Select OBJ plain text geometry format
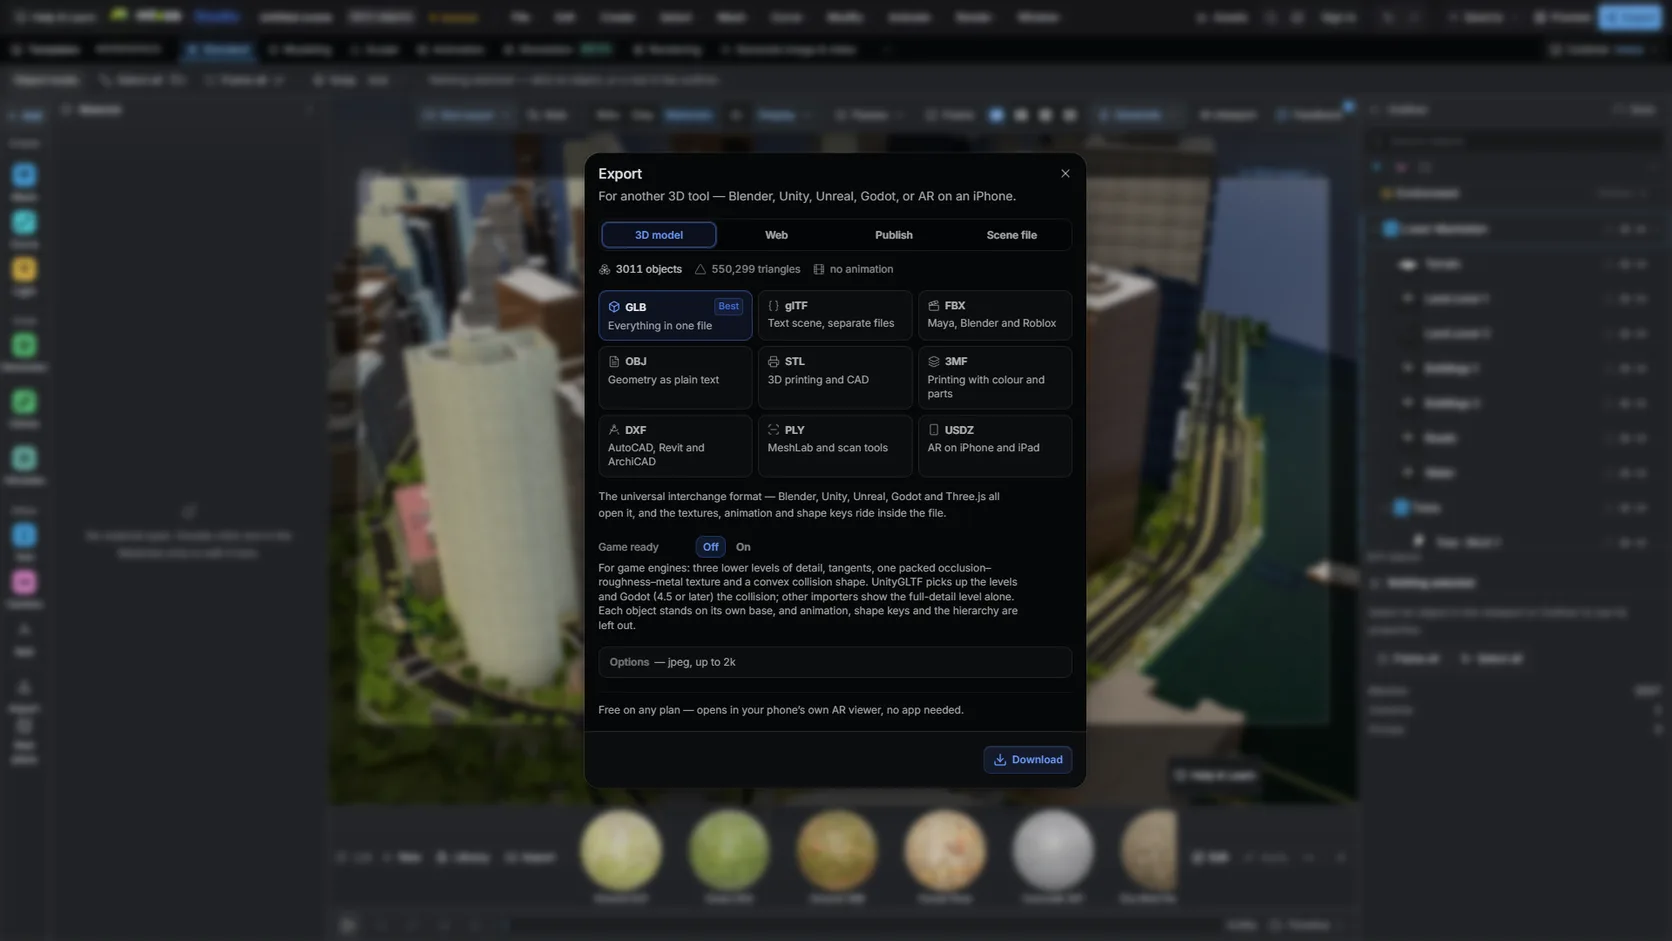The width and height of the screenshot is (1672, 941). [675, 377]
